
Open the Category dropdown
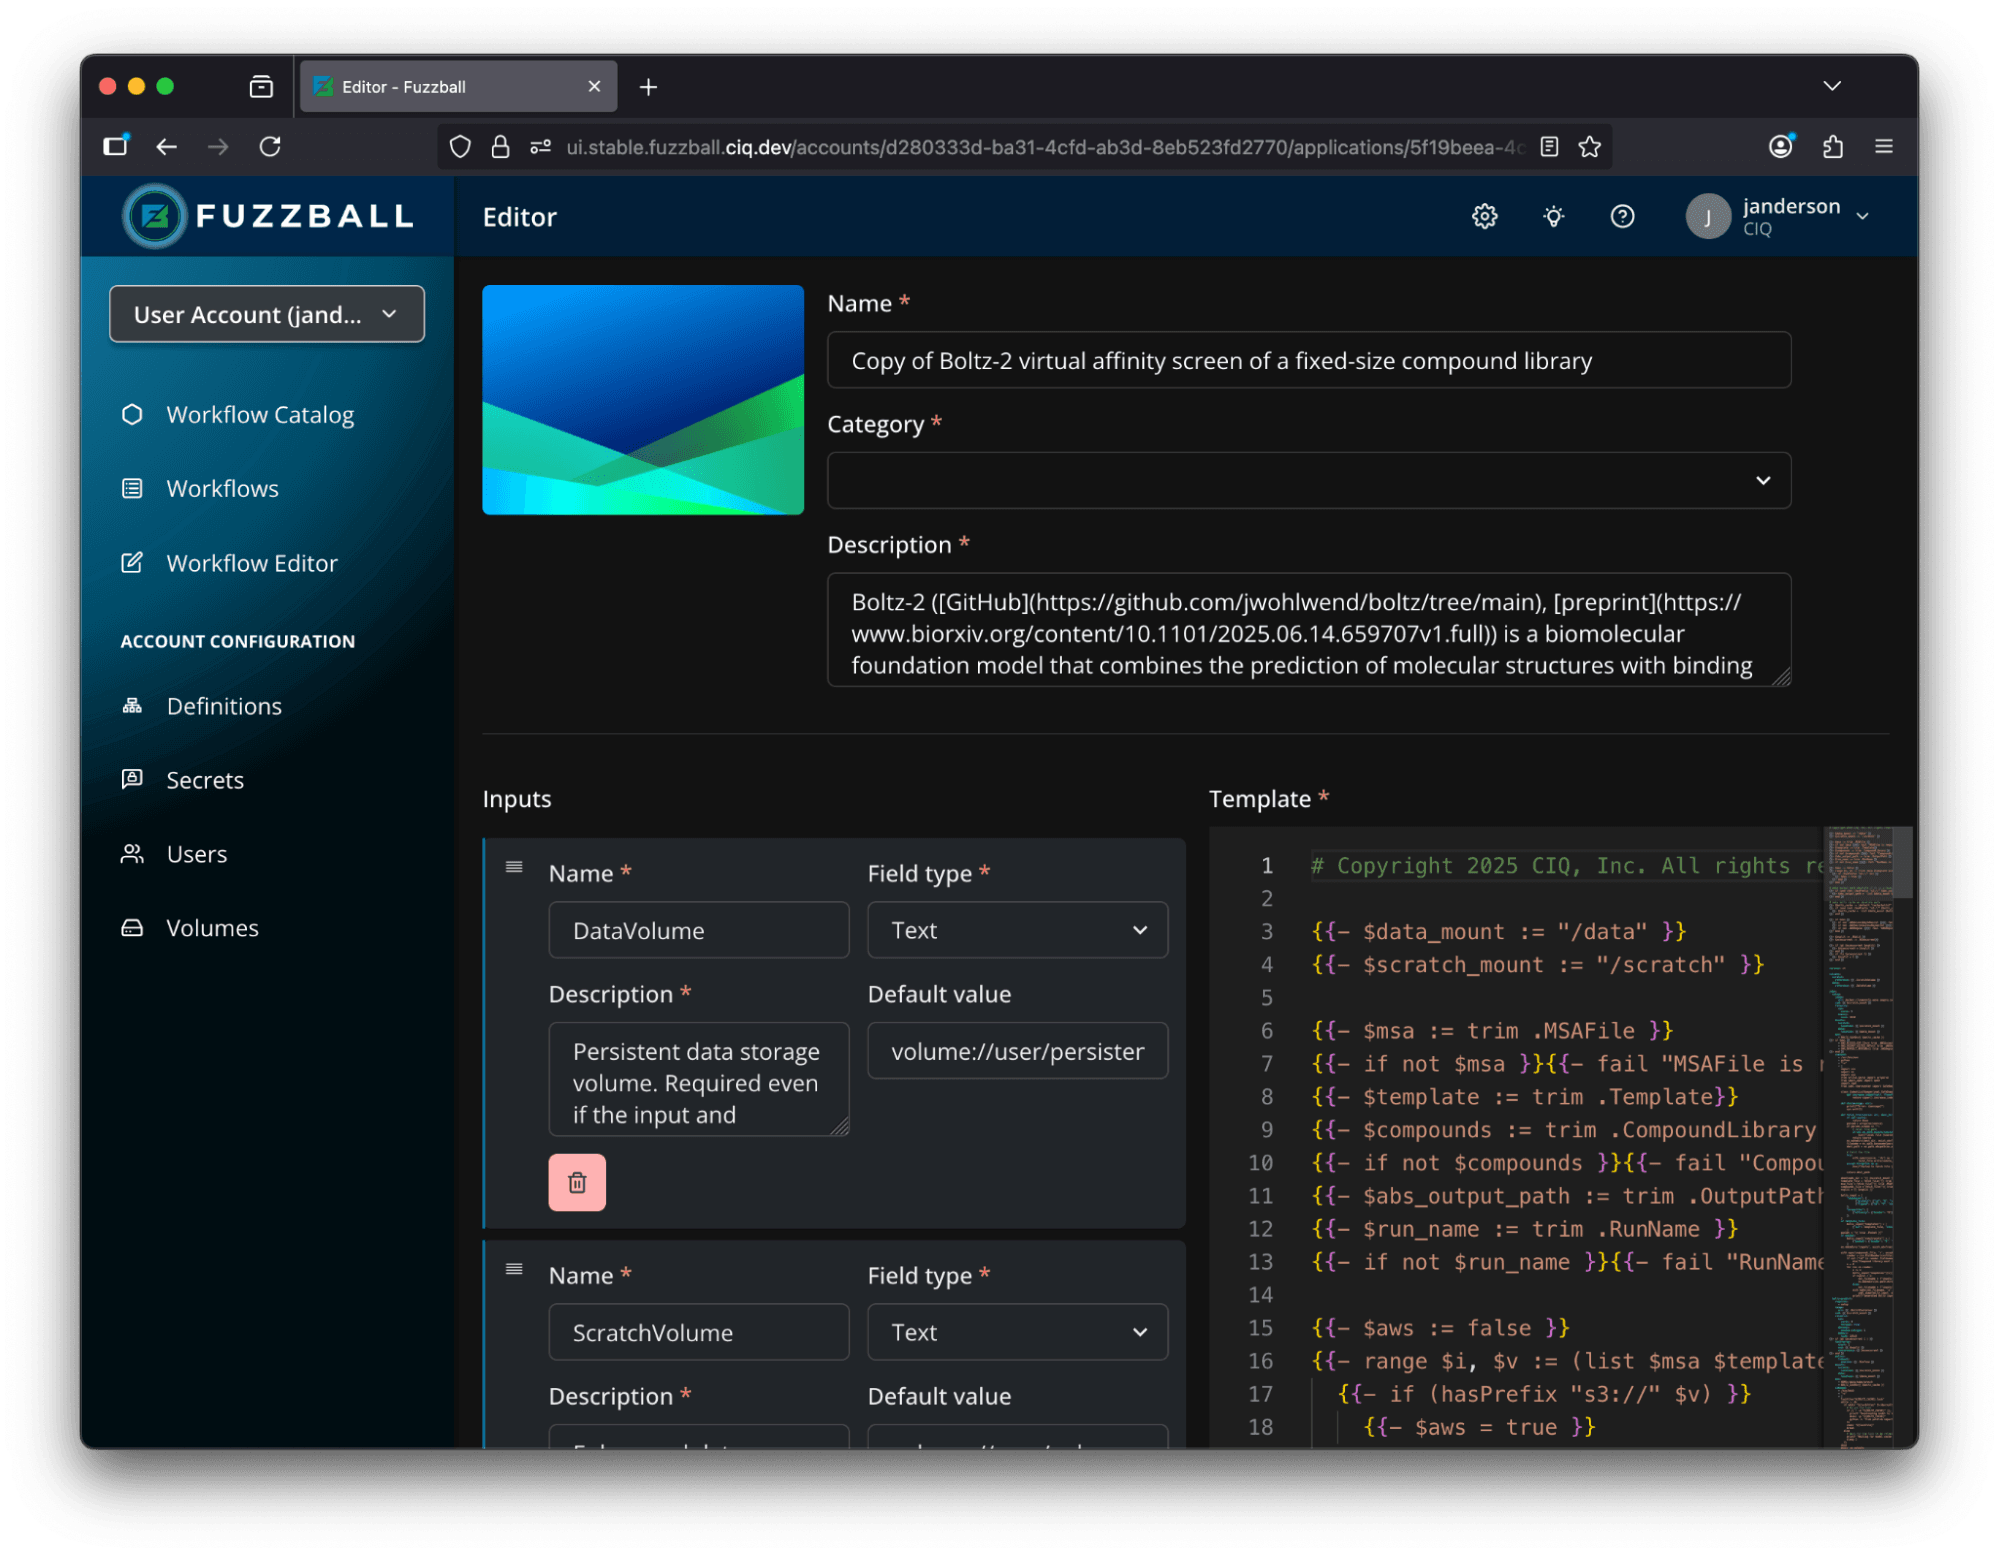(x=1308, y=480)
